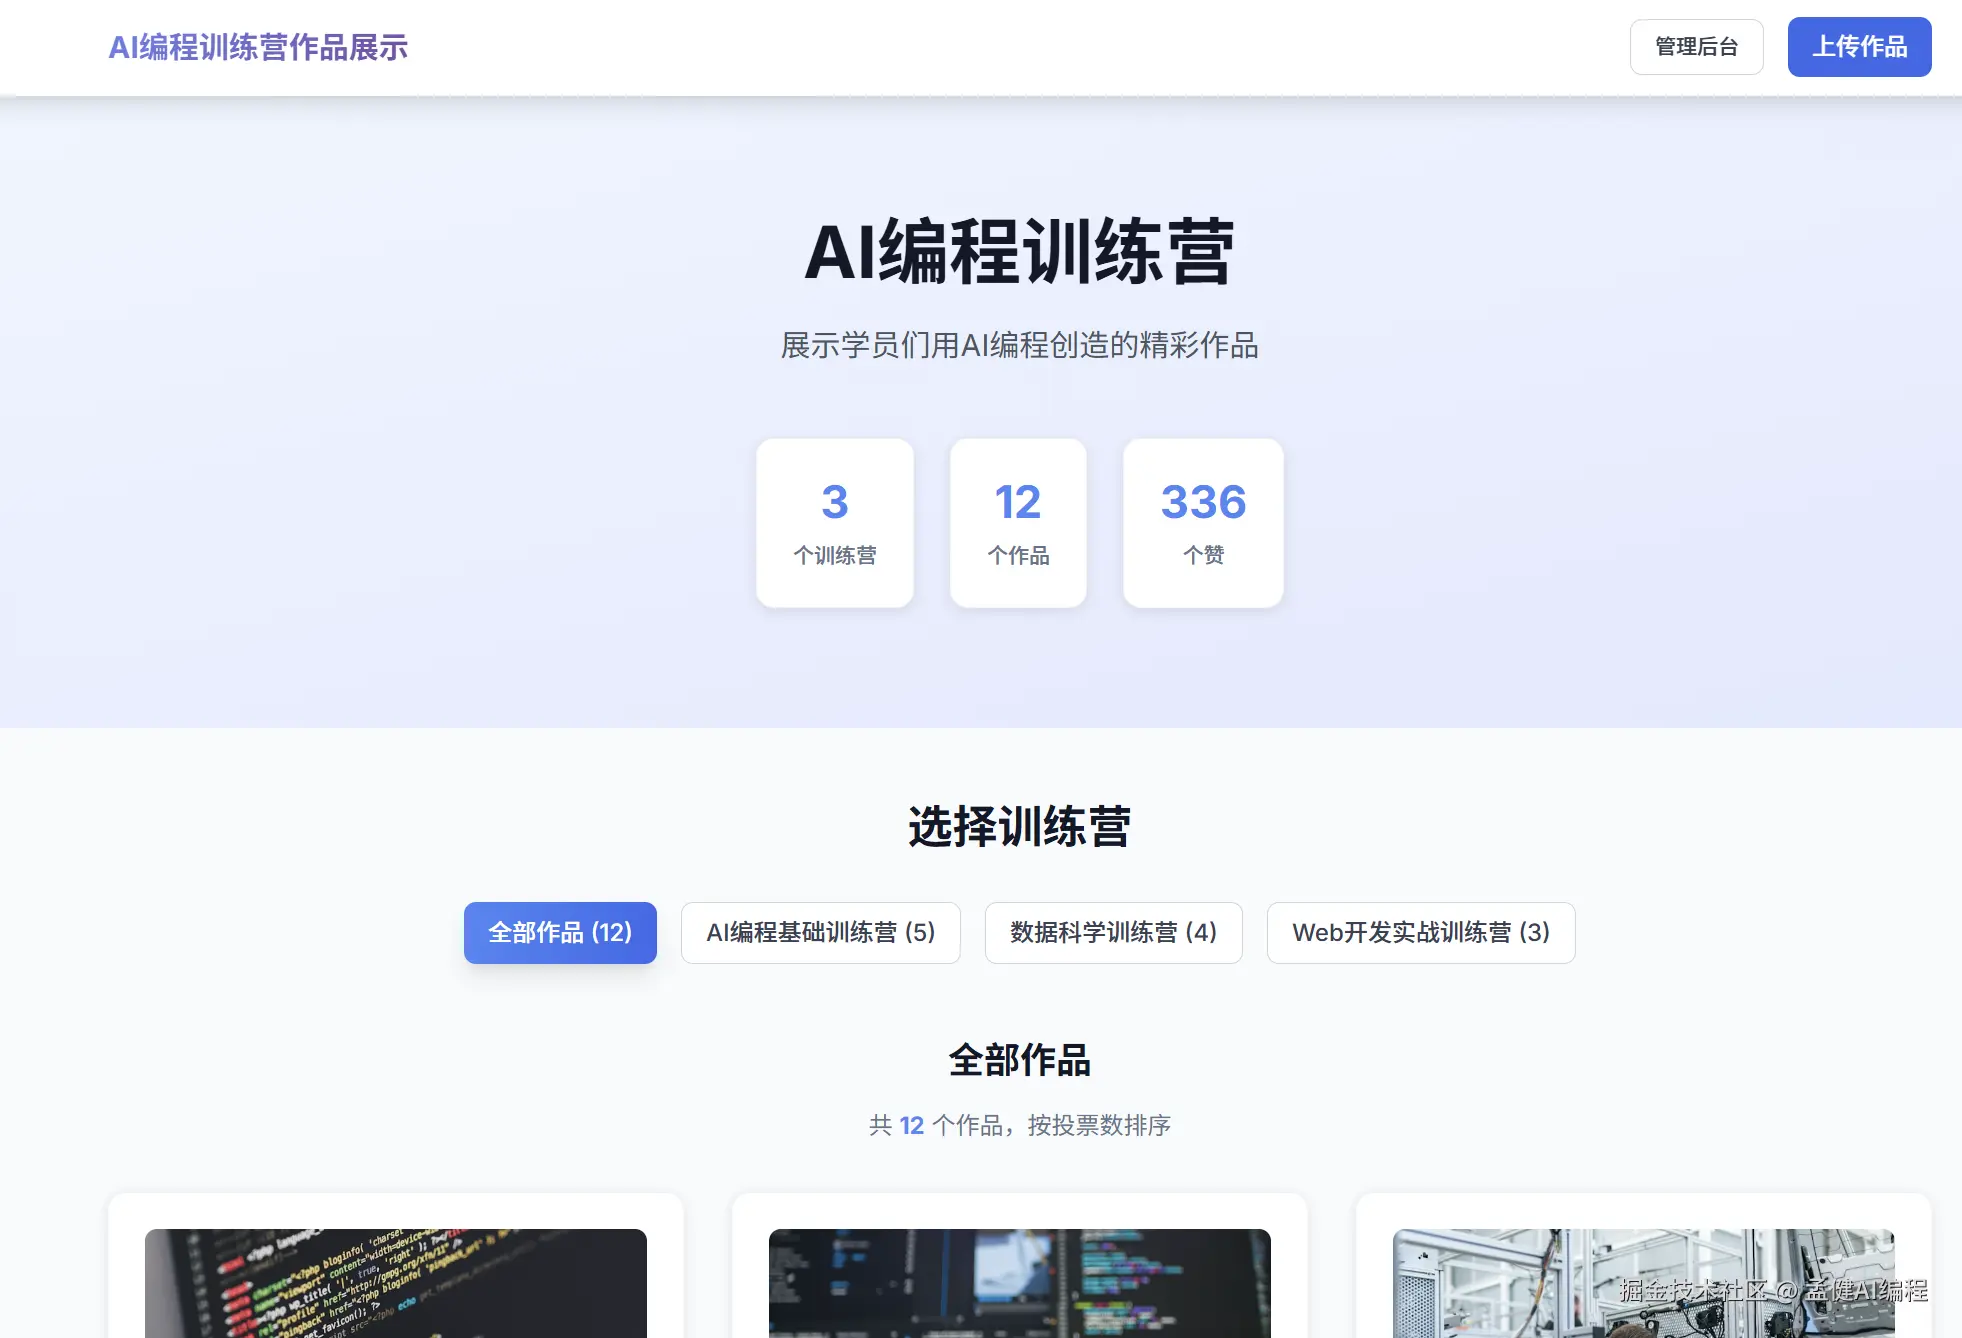The width and height of the screenshot is (1962, 1338).
Task: Click the 12 个作品 stat card
Action: click(1018, 523)
